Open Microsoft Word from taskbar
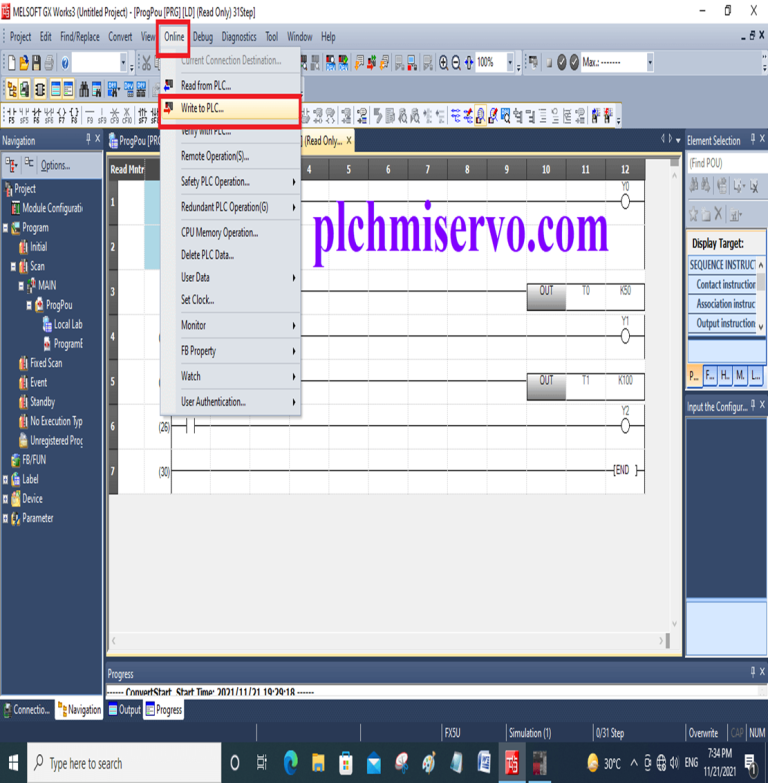 click(484, 763)
